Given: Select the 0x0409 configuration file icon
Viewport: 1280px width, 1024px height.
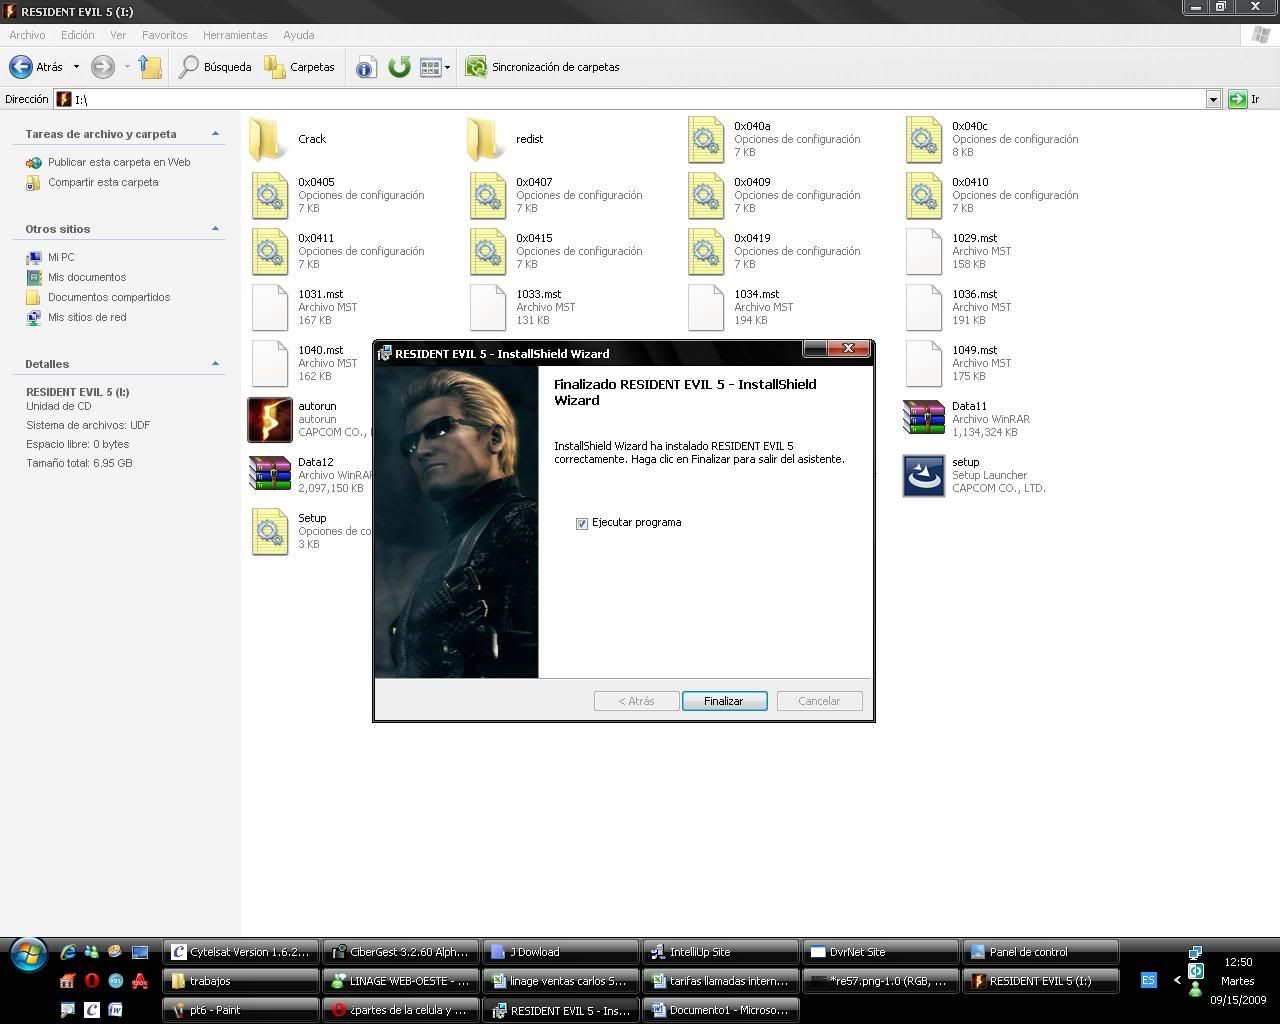Looking at the screenshot, I should coord(706,195).
